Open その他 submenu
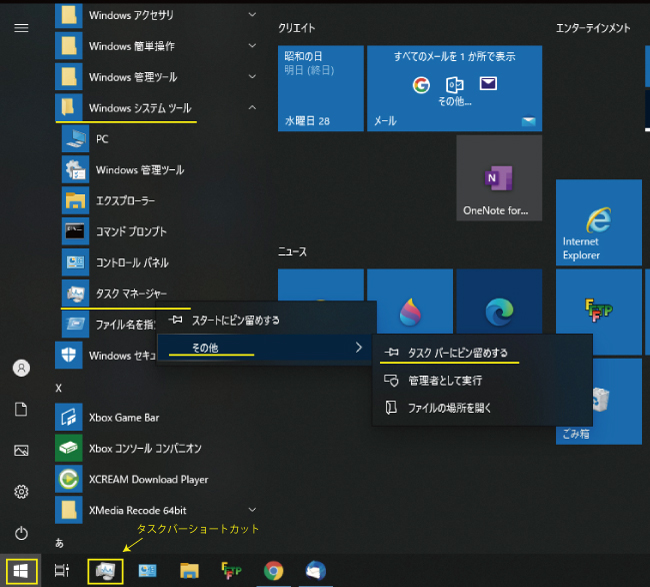This screenshot has height=587, width=650. point(266,348)
